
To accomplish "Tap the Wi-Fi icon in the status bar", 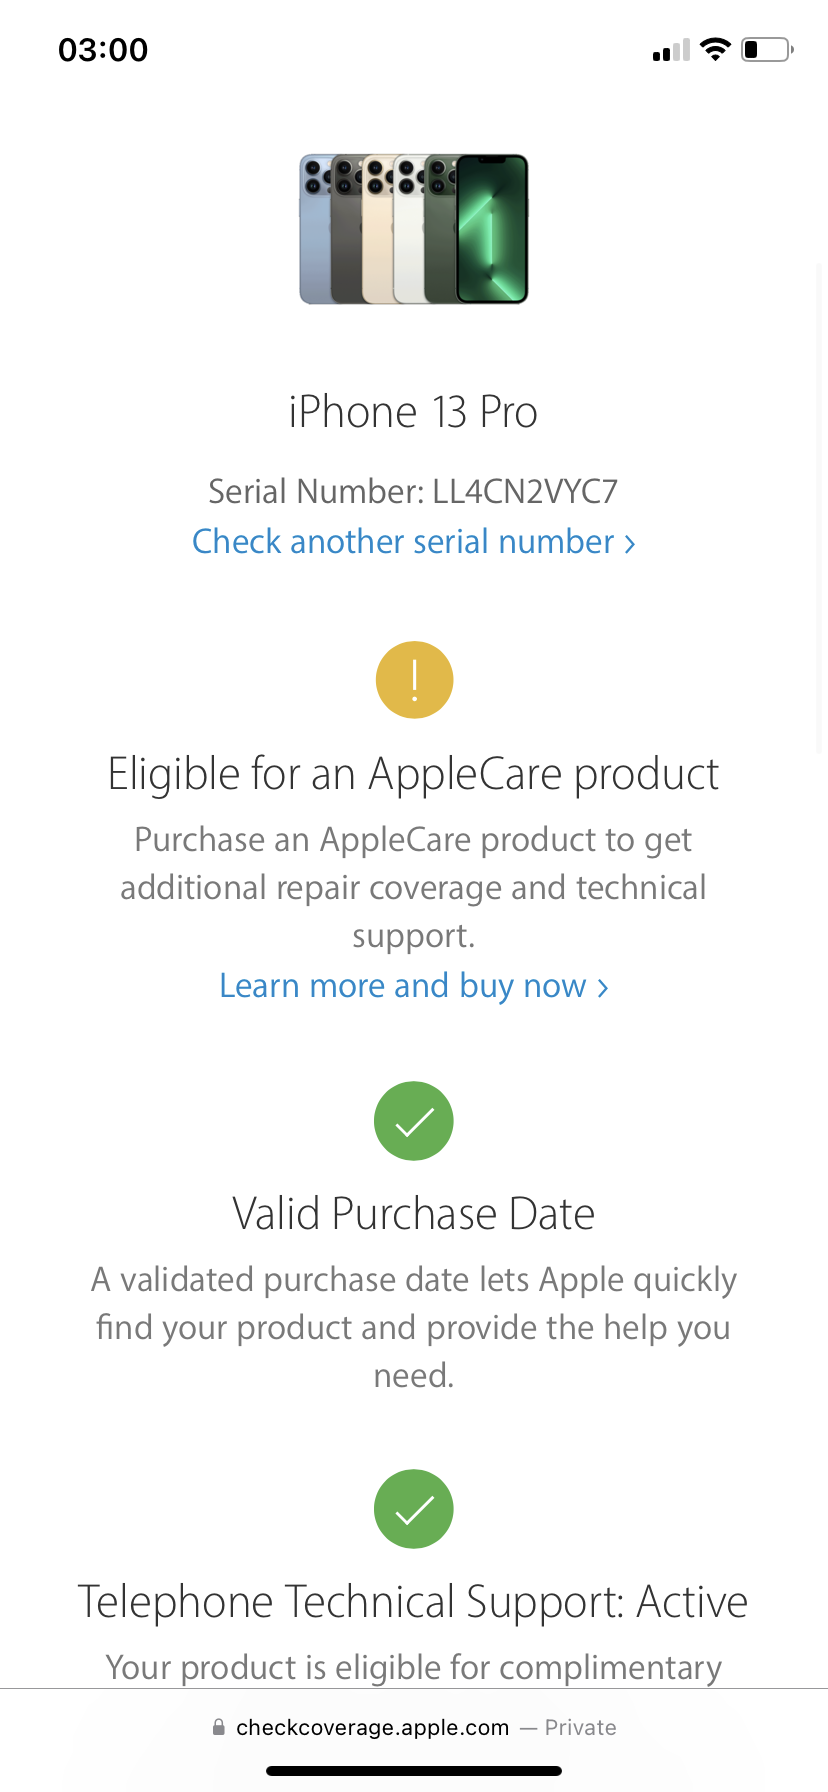I will pos(715,49).
